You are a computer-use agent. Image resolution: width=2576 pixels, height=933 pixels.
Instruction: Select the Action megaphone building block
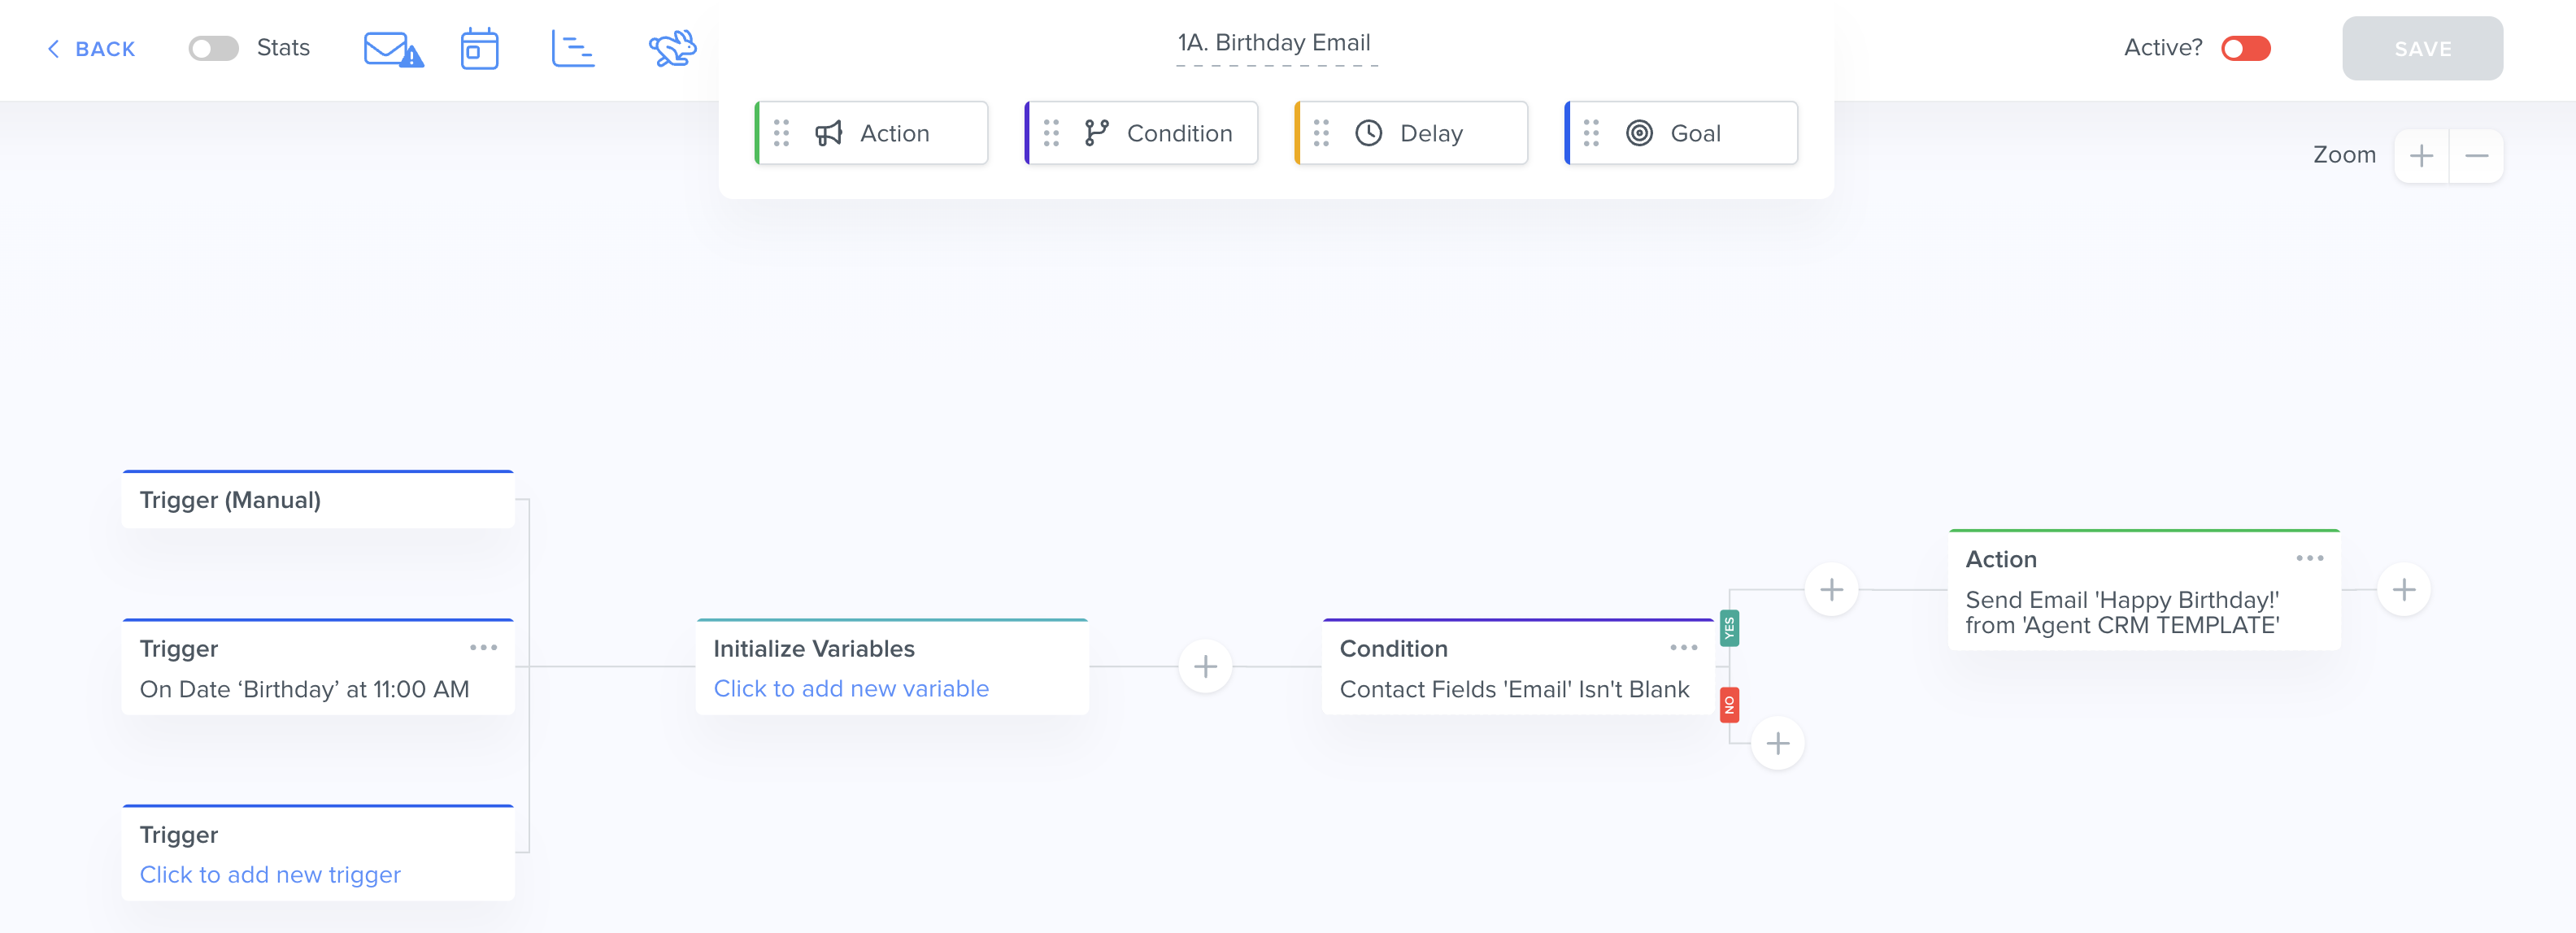point(872,133)
